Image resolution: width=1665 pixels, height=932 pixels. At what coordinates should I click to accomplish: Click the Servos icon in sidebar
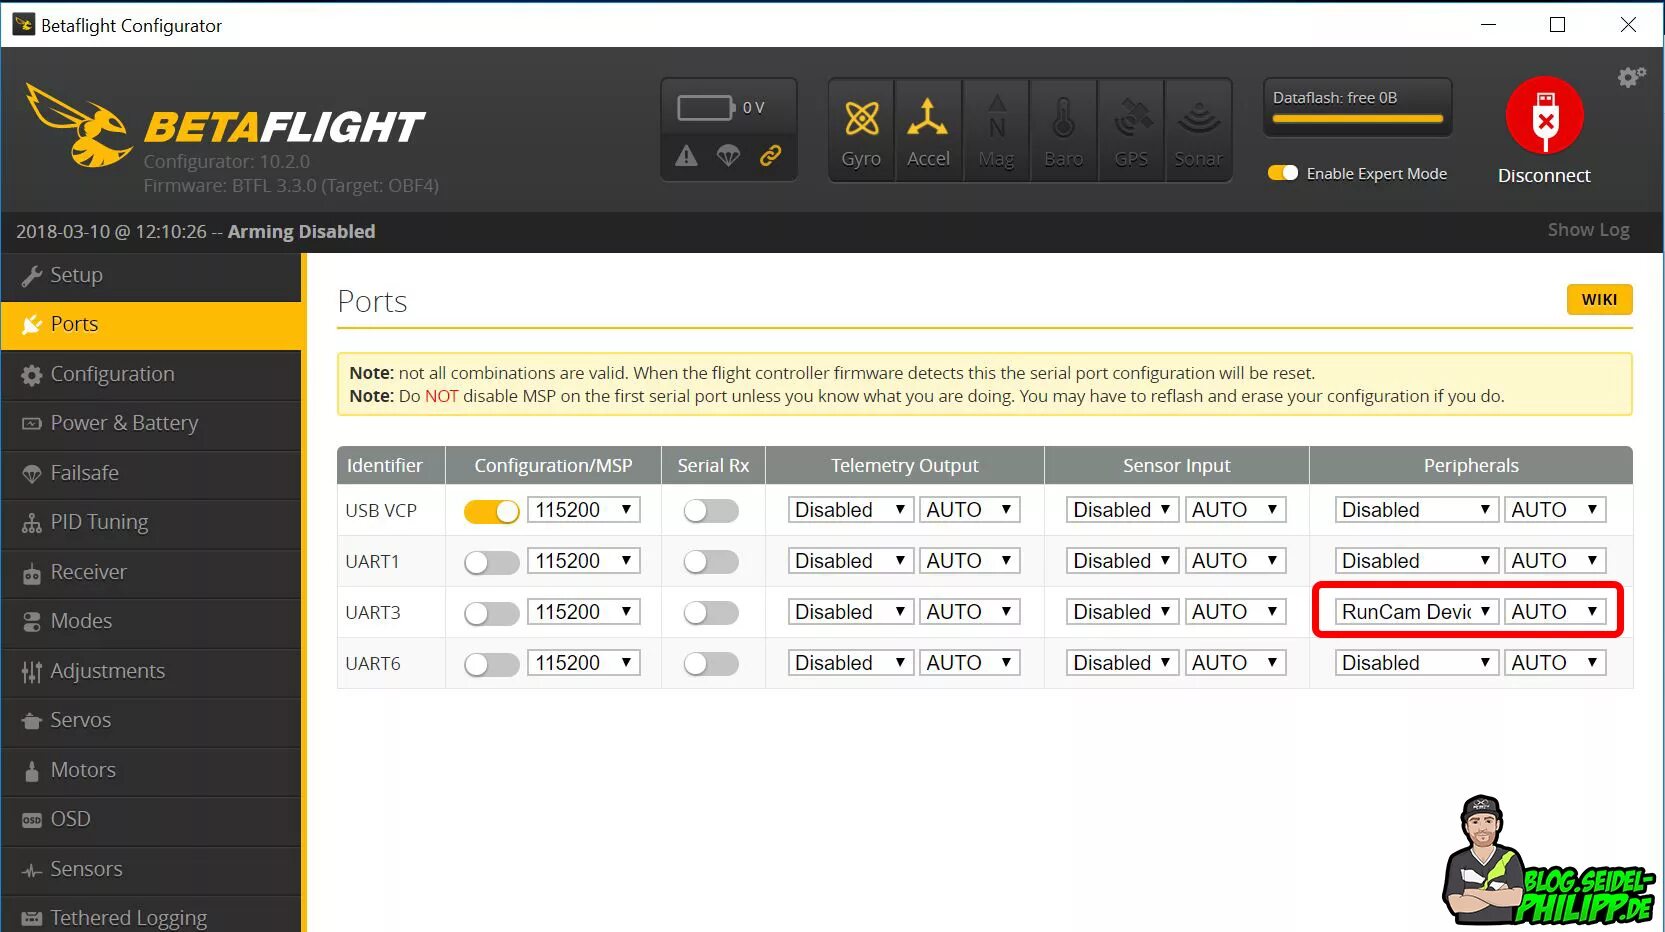pyautogui.click(x=32, y=721)
